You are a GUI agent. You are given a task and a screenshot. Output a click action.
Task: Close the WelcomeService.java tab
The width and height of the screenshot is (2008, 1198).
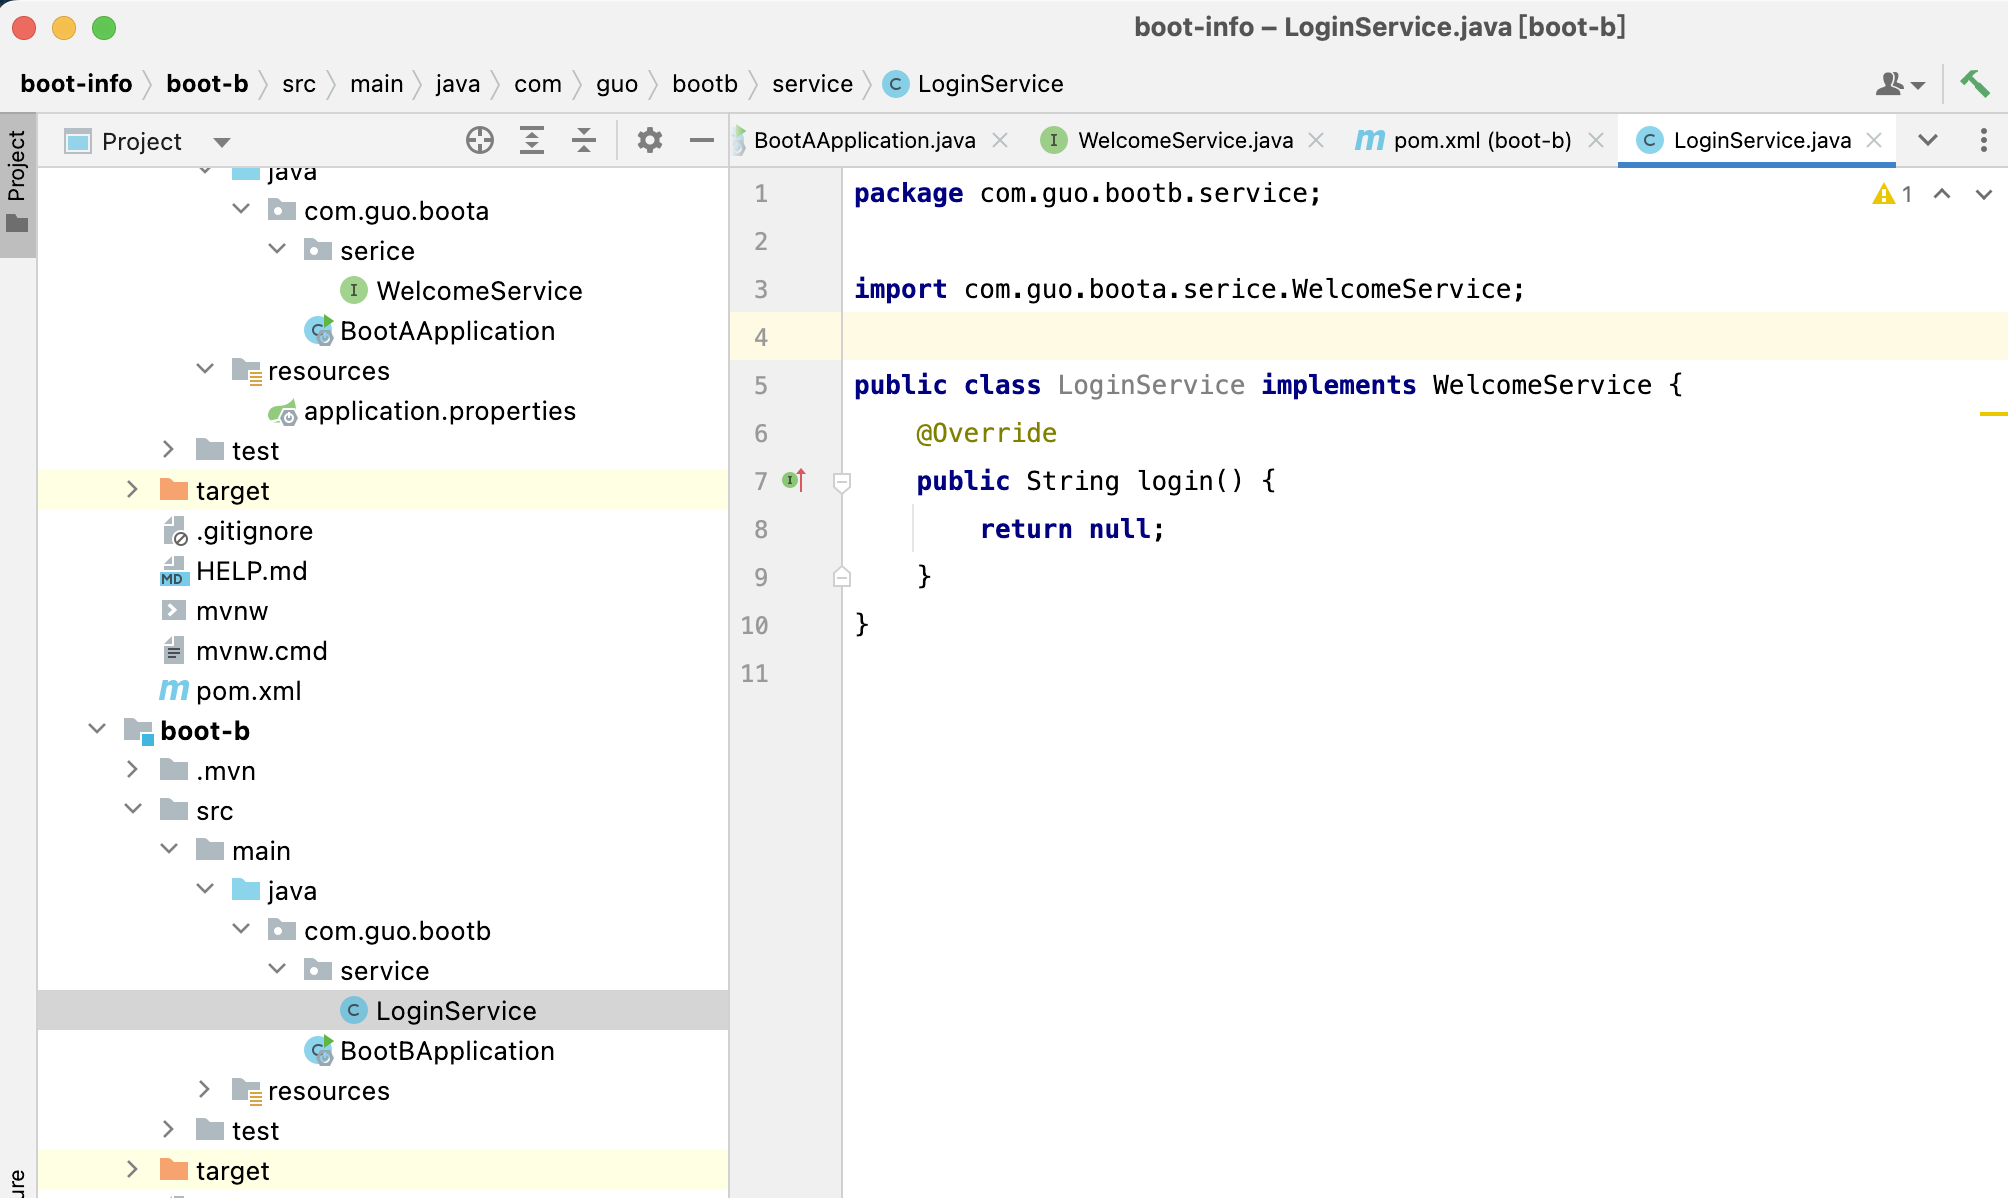pyautogui.click(x=1316, y=140)
